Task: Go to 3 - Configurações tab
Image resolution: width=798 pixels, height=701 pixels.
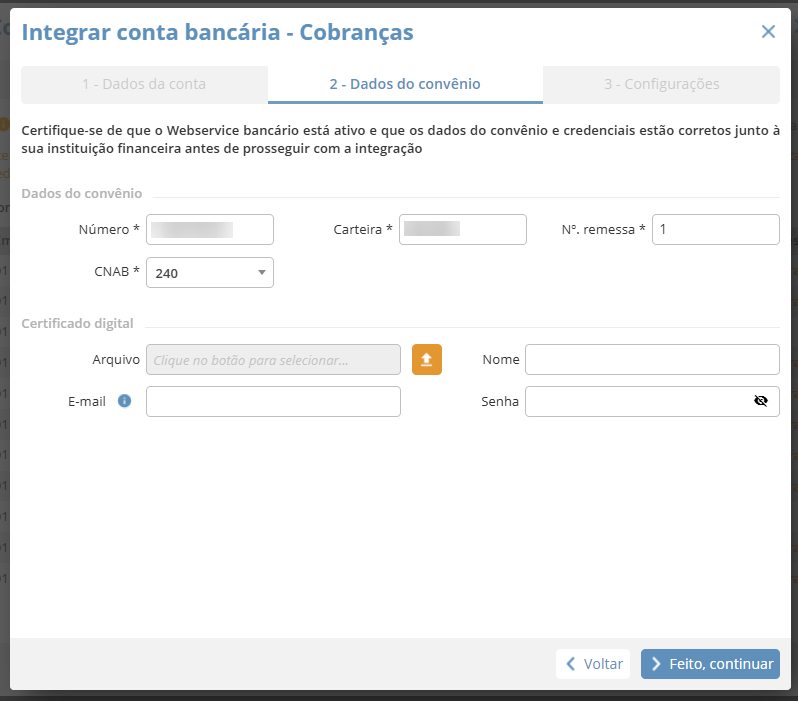Action: tap(661, 85)
